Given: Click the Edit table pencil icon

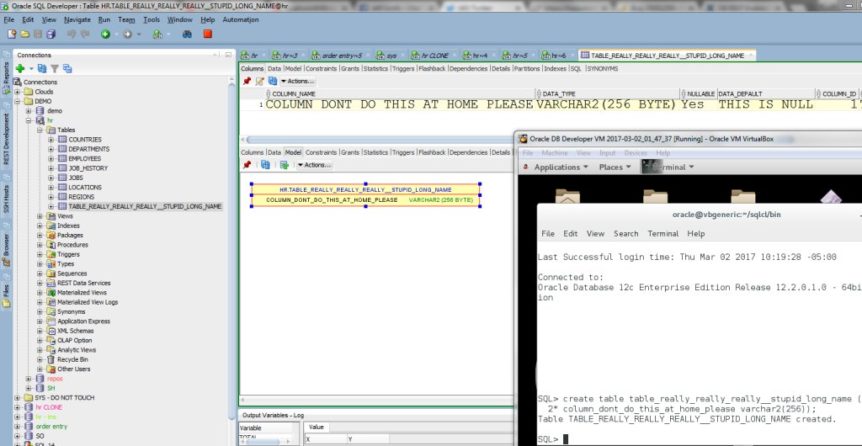Looking at the screenshot, I should (x=260, y=80).
